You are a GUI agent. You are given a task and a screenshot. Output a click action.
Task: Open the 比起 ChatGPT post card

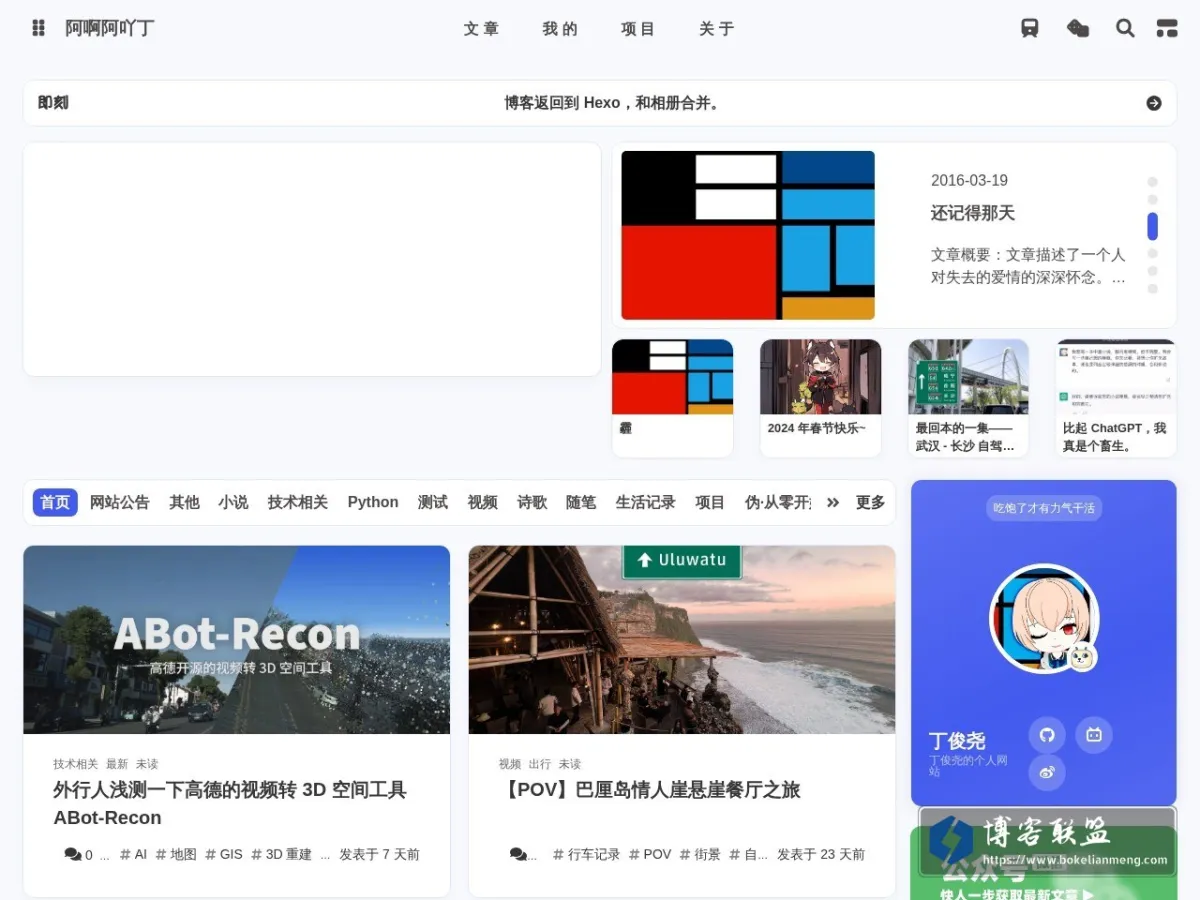(1116, 398)
